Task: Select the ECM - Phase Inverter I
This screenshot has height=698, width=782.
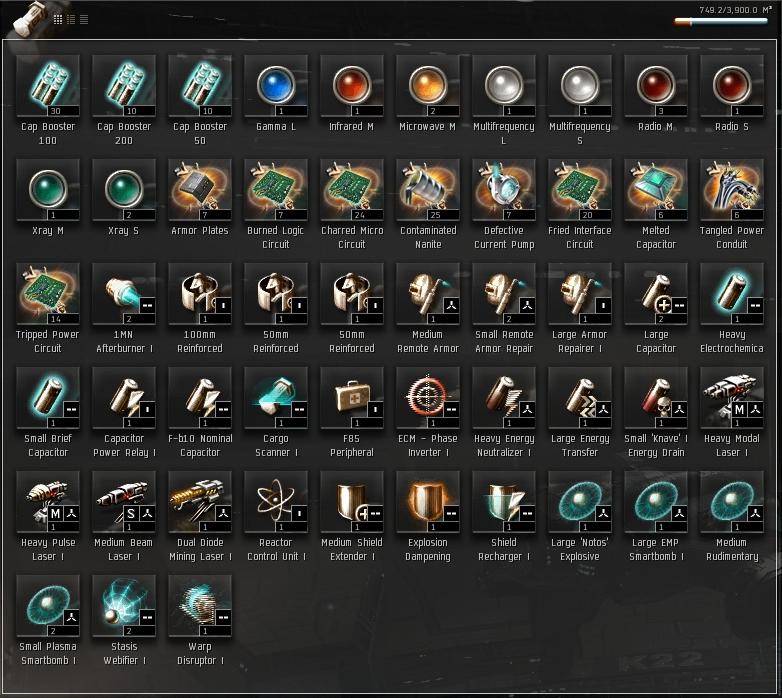Action: pos(428,398)
